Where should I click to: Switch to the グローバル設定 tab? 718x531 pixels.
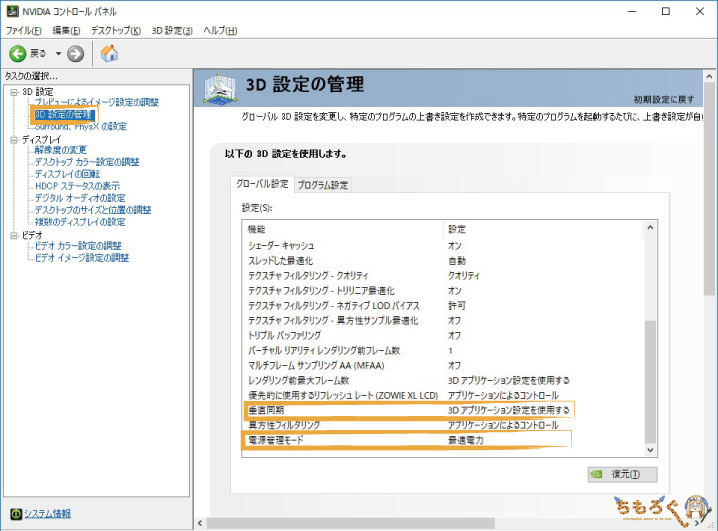pyautogui.click(x=262, y=184)
